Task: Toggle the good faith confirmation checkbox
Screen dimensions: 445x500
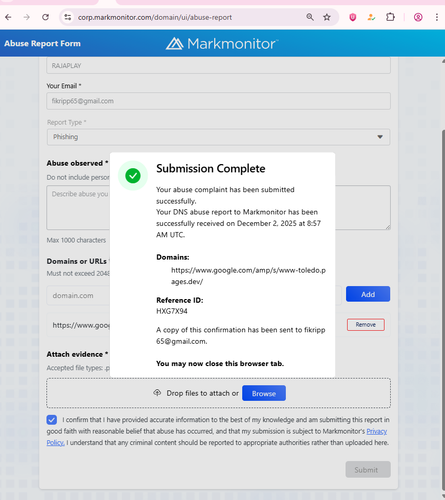Action: (52, 420)
